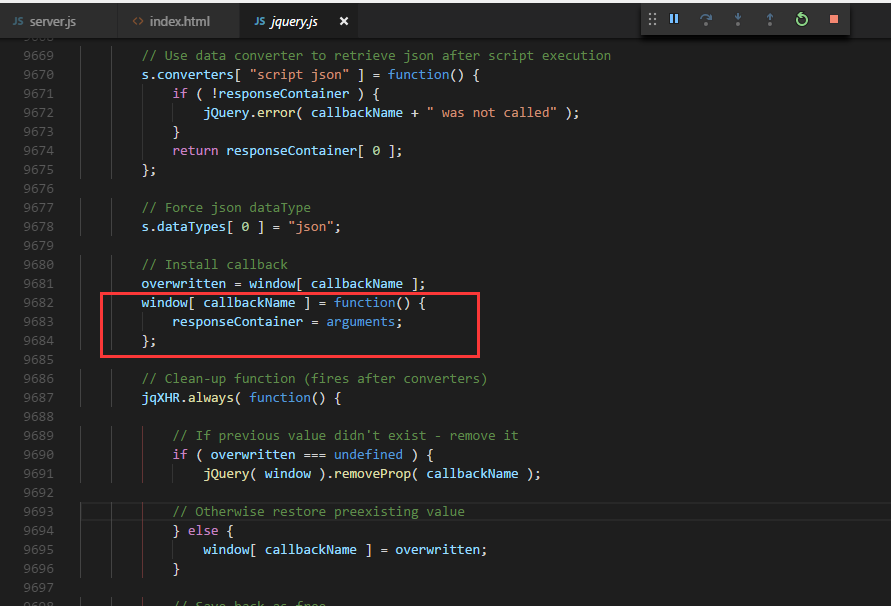This screenshot has height=606, width=891.
Task: Click "!responseContainer" in the if condition
Action: click(280, 94)
